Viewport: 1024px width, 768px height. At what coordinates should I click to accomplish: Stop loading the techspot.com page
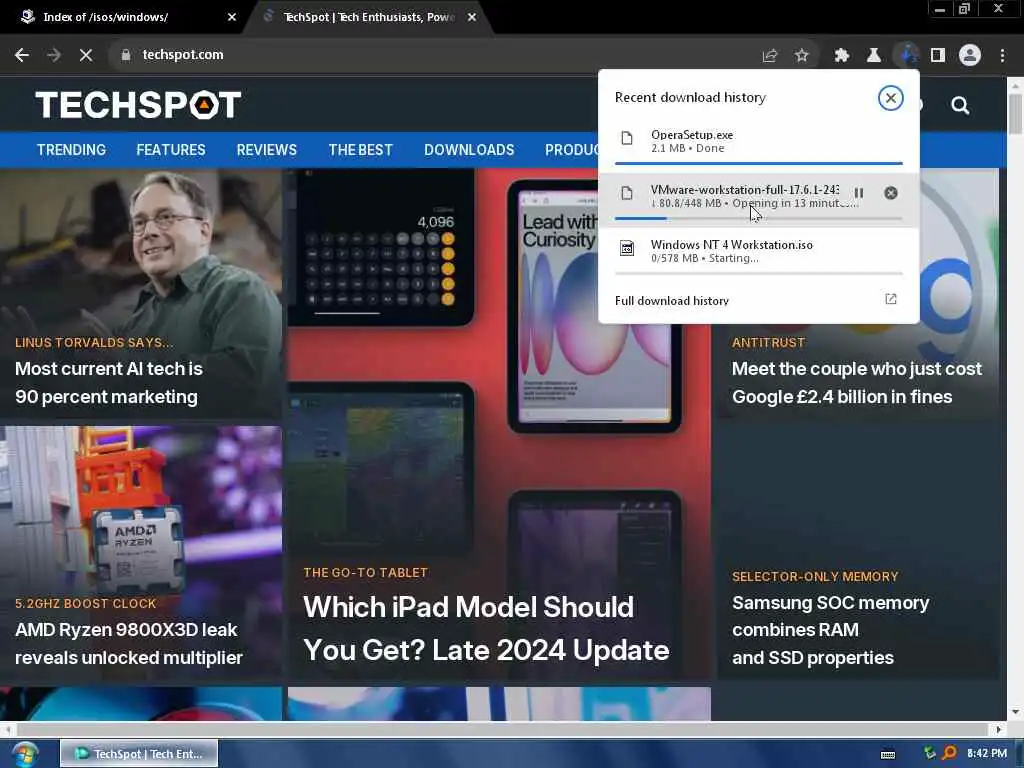86,55
